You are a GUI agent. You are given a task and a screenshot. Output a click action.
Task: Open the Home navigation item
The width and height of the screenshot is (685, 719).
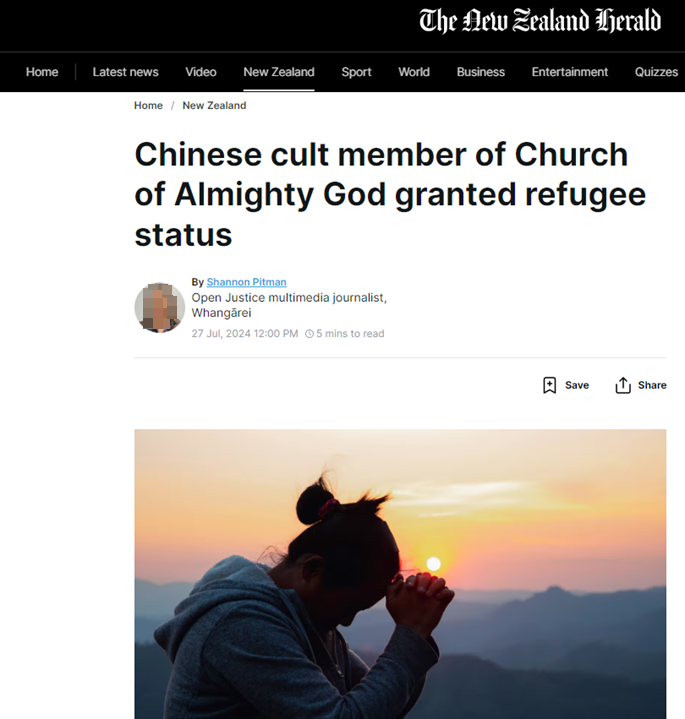42,72
